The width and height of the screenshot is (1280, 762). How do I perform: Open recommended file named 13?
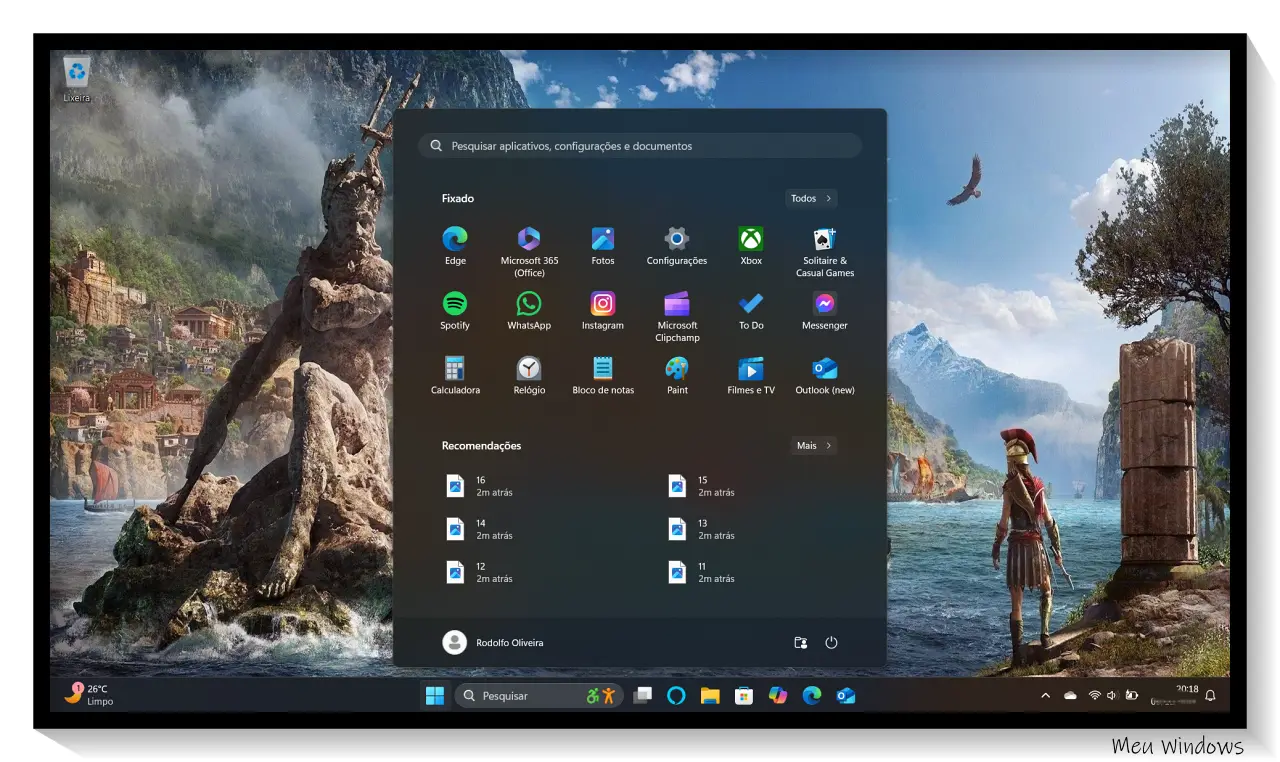pyautogui.click(x=702, y=529)
